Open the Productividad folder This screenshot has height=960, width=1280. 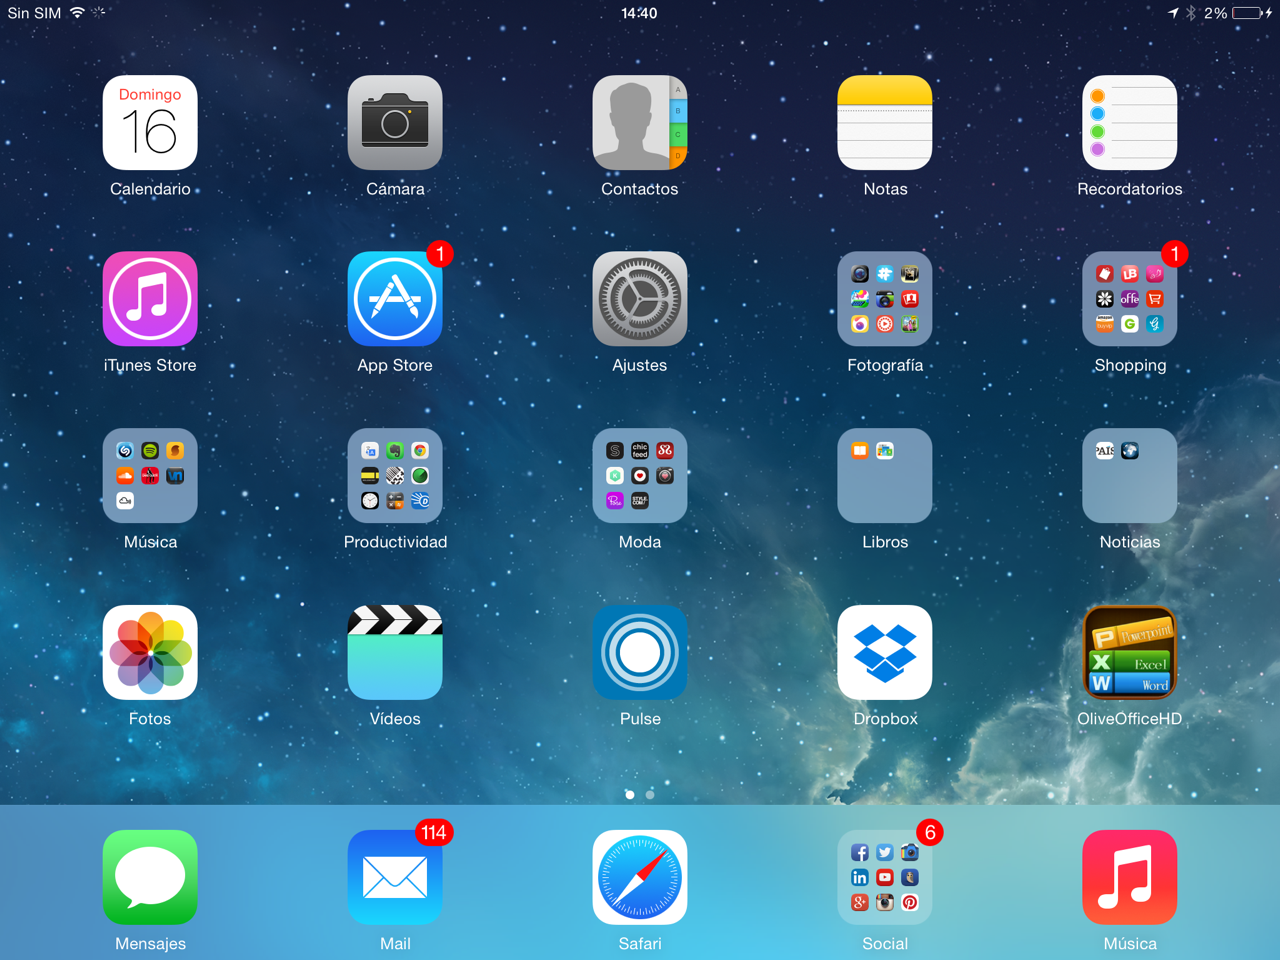[395, 476]
